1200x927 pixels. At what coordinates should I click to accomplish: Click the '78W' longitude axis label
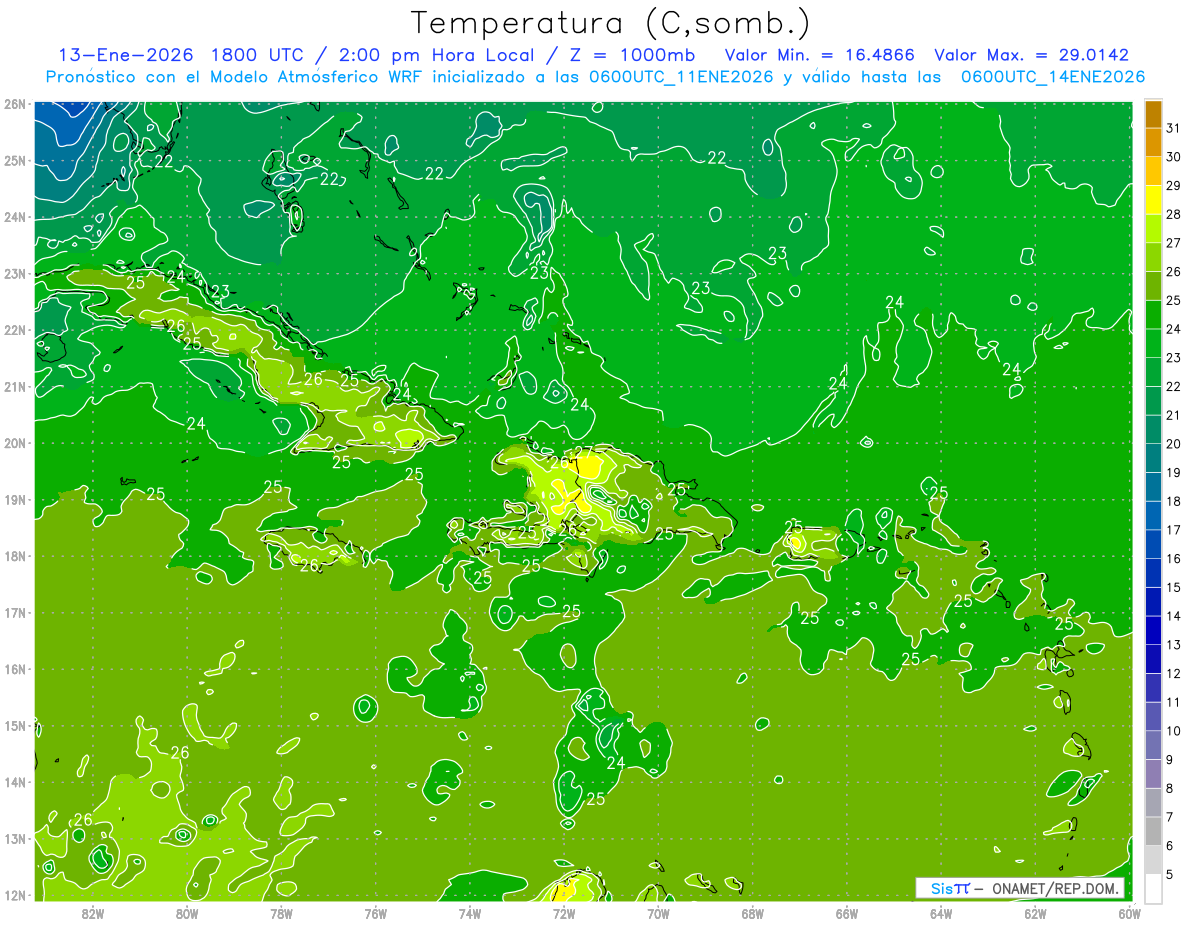tap(281, 913)
